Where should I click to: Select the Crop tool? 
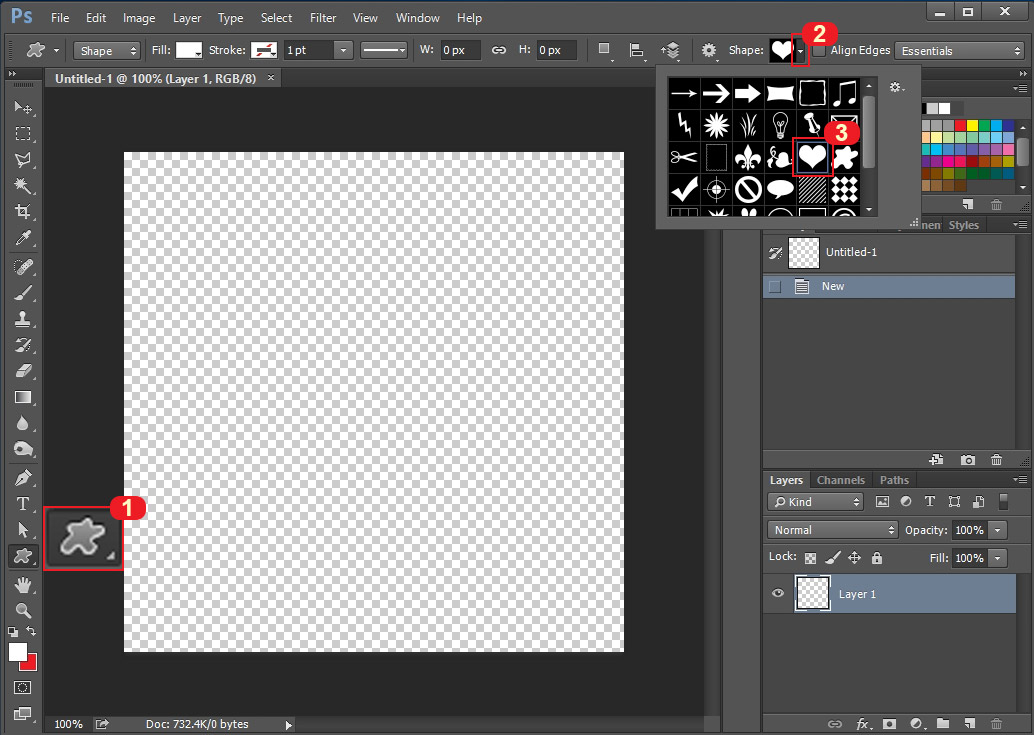coord(23,212)
